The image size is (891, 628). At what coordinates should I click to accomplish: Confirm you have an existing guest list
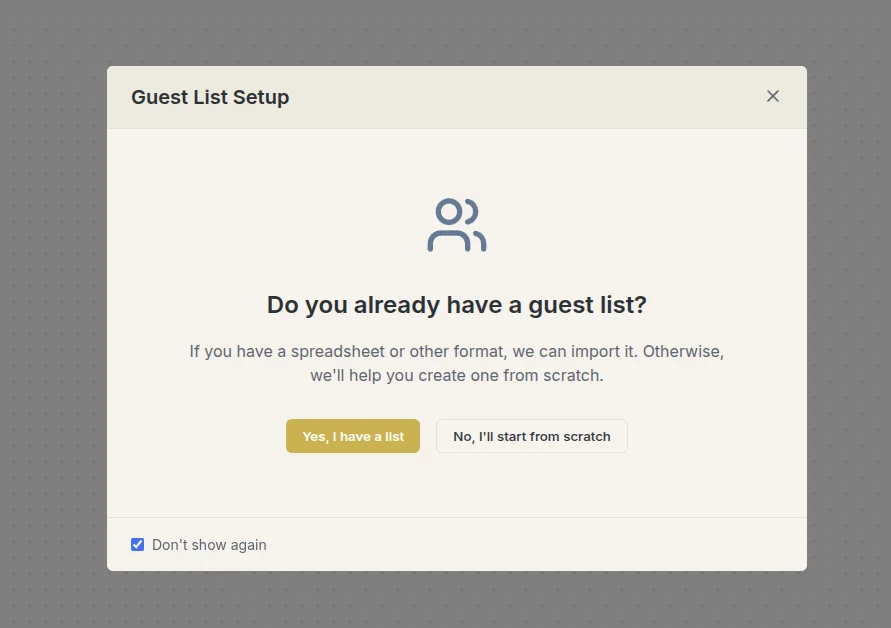click(353, 436)
